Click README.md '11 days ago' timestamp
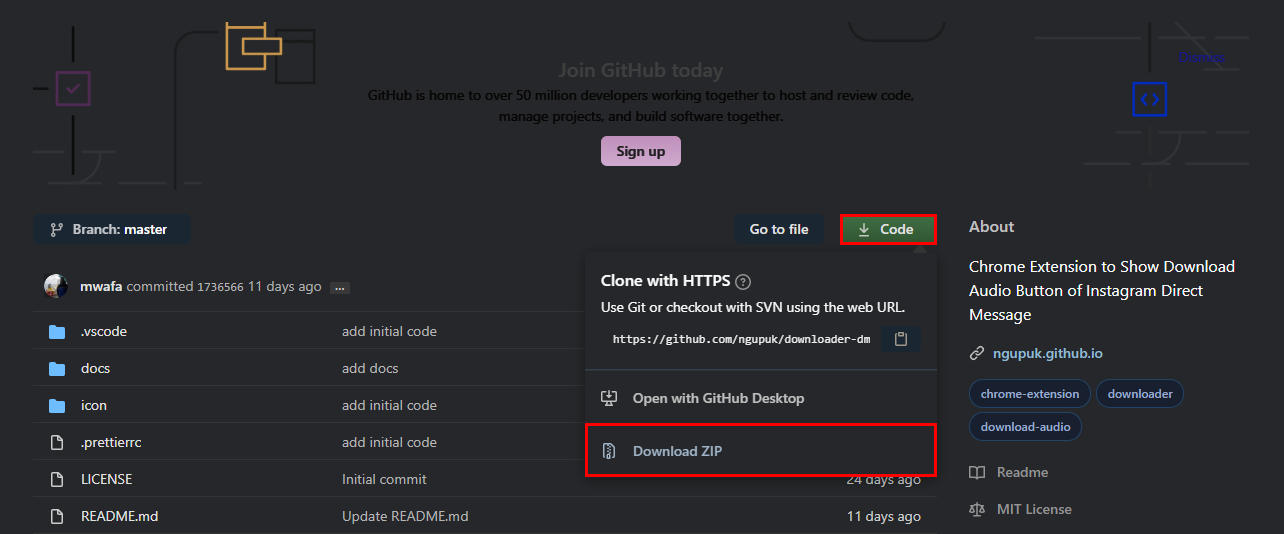The width and height of the screenshot is (1284, 534). pos(884,516)
